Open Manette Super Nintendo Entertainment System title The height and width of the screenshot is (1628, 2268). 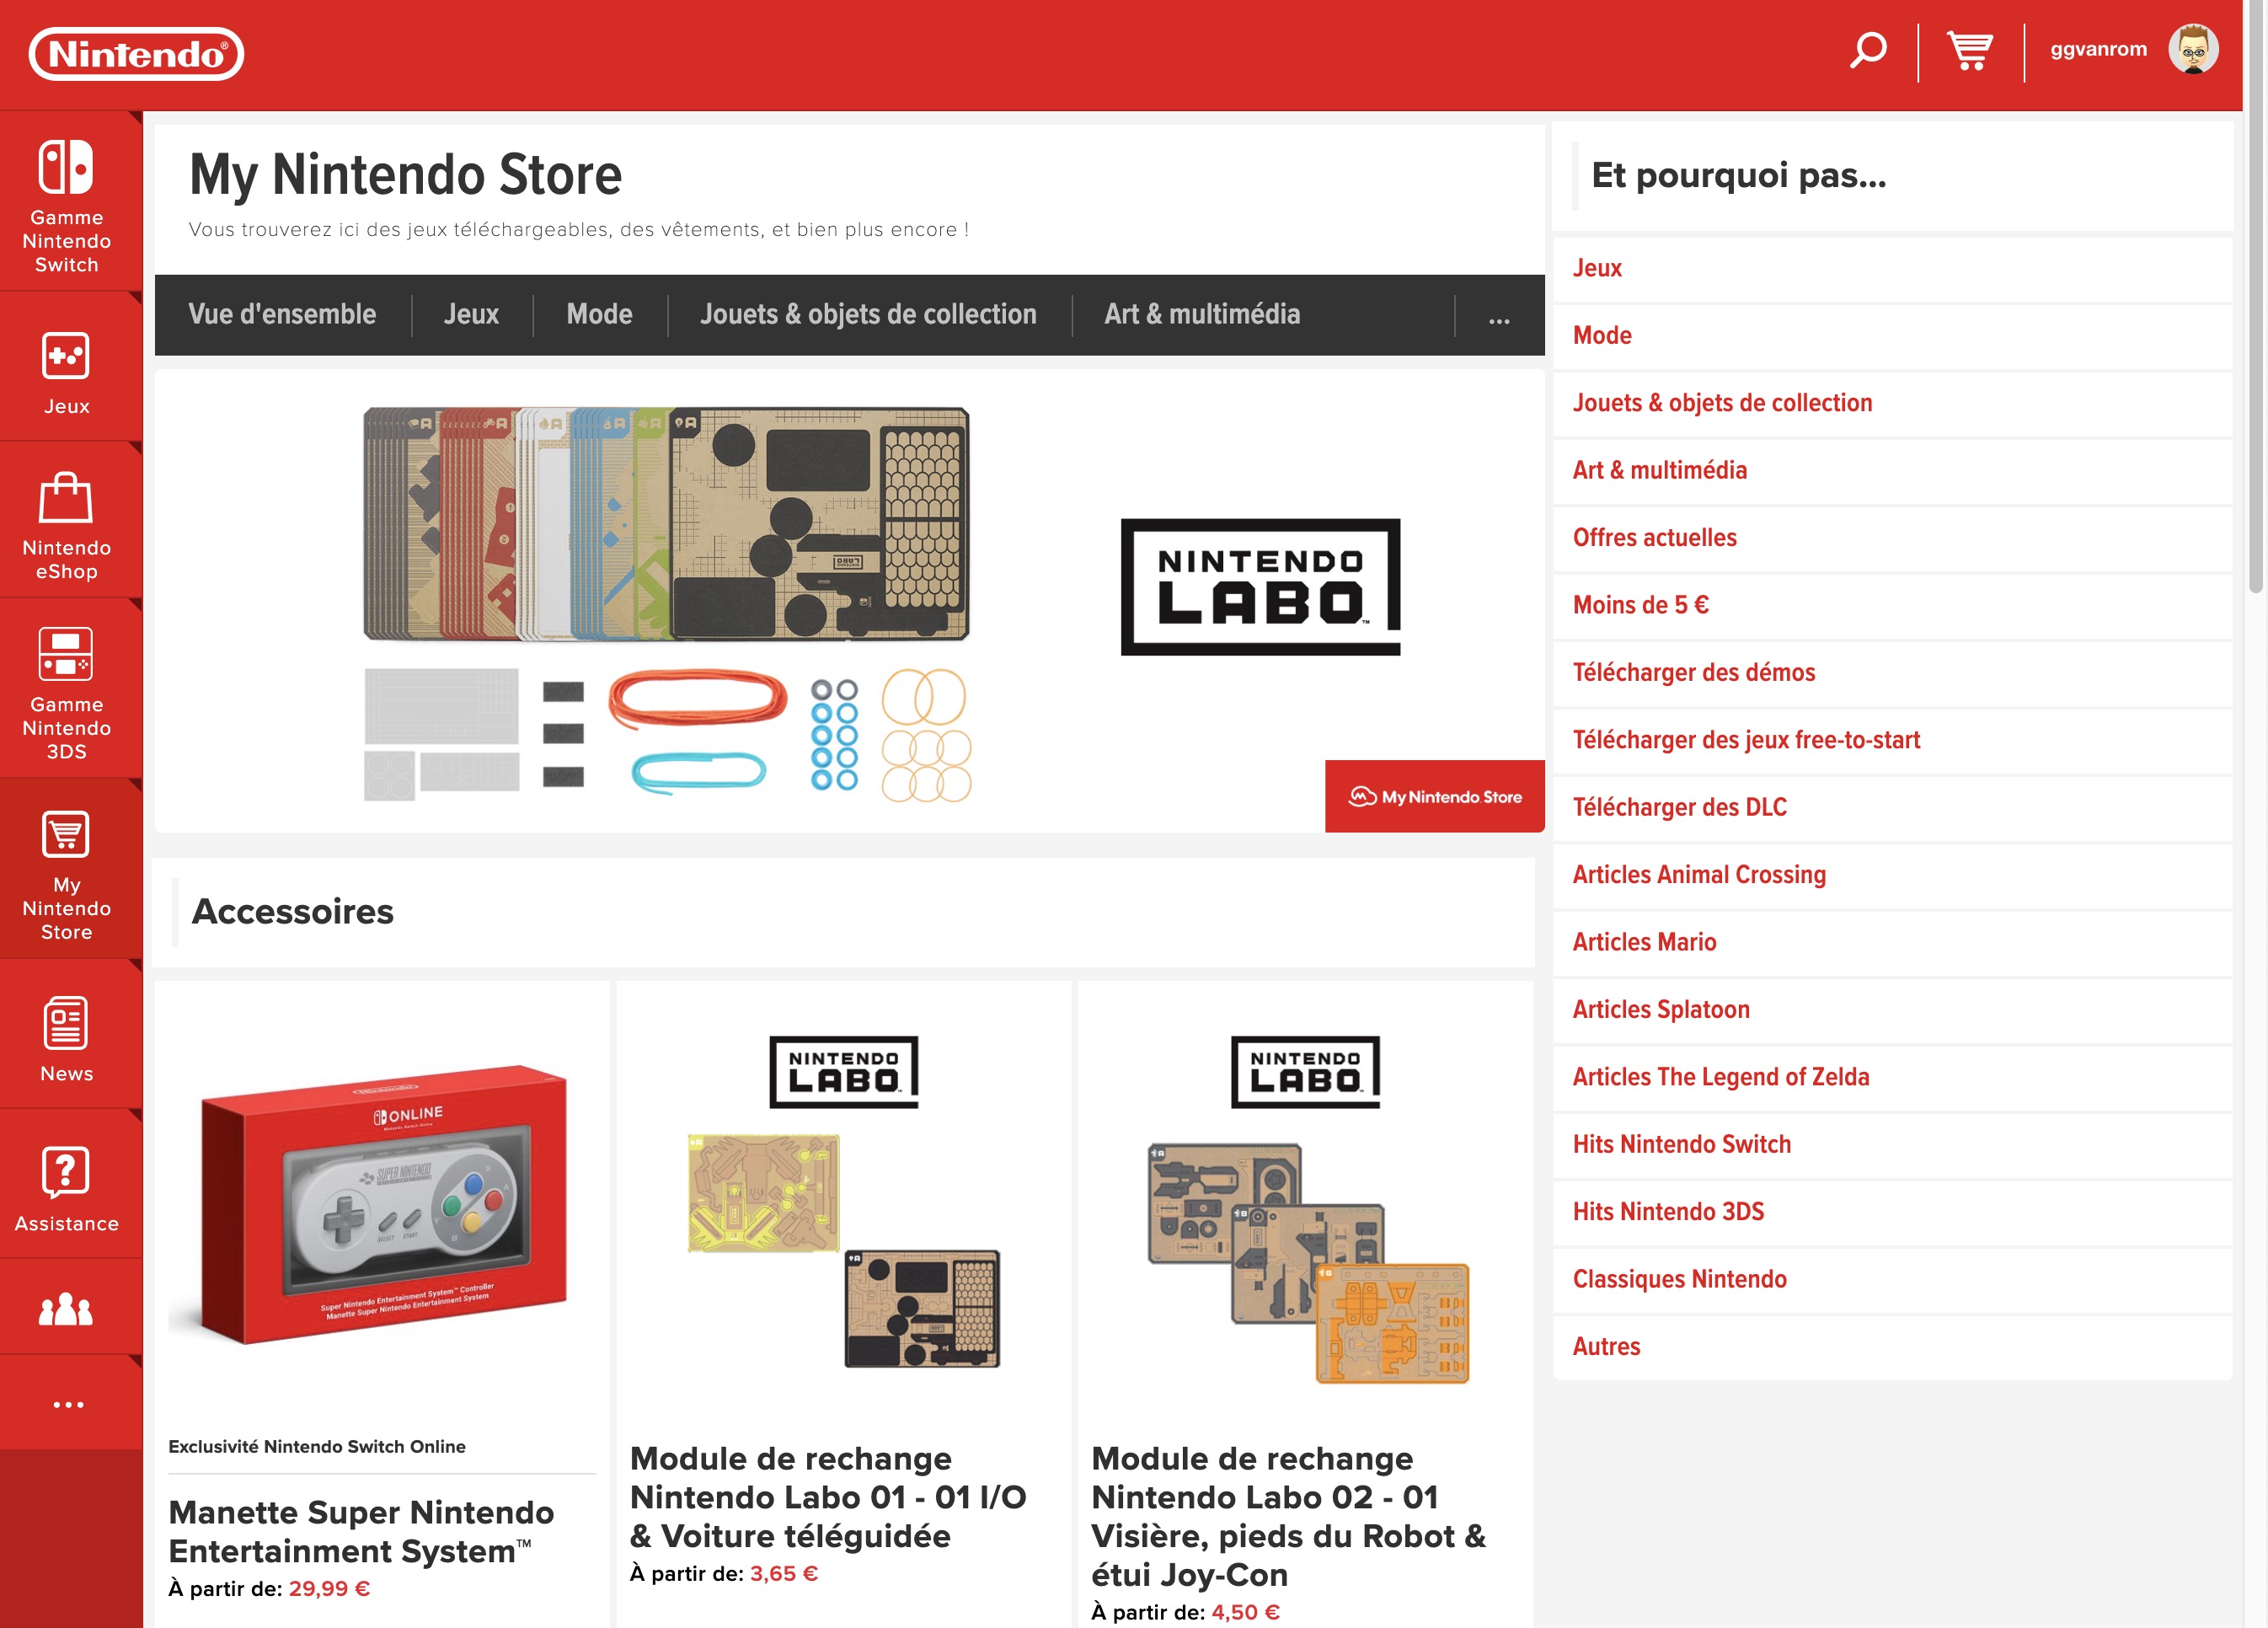pos(361,1531)
